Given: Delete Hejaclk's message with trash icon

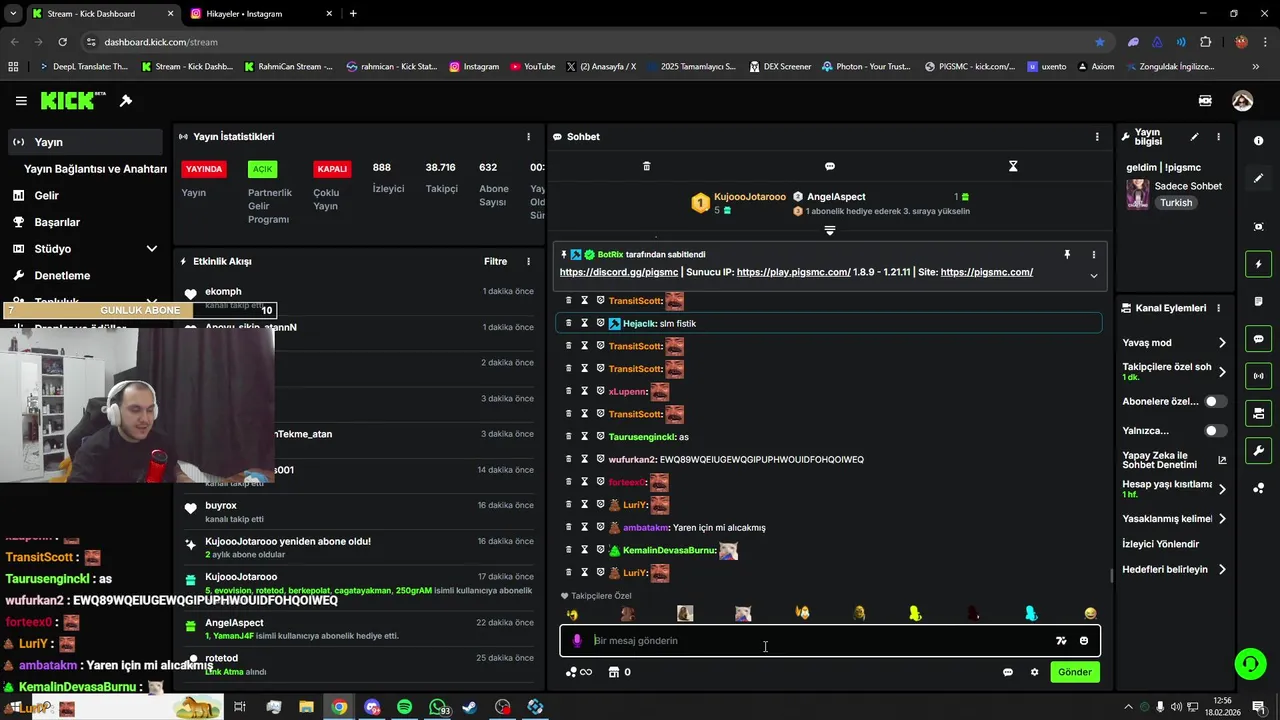Looking at the screenshot, I should coord(569,324).
